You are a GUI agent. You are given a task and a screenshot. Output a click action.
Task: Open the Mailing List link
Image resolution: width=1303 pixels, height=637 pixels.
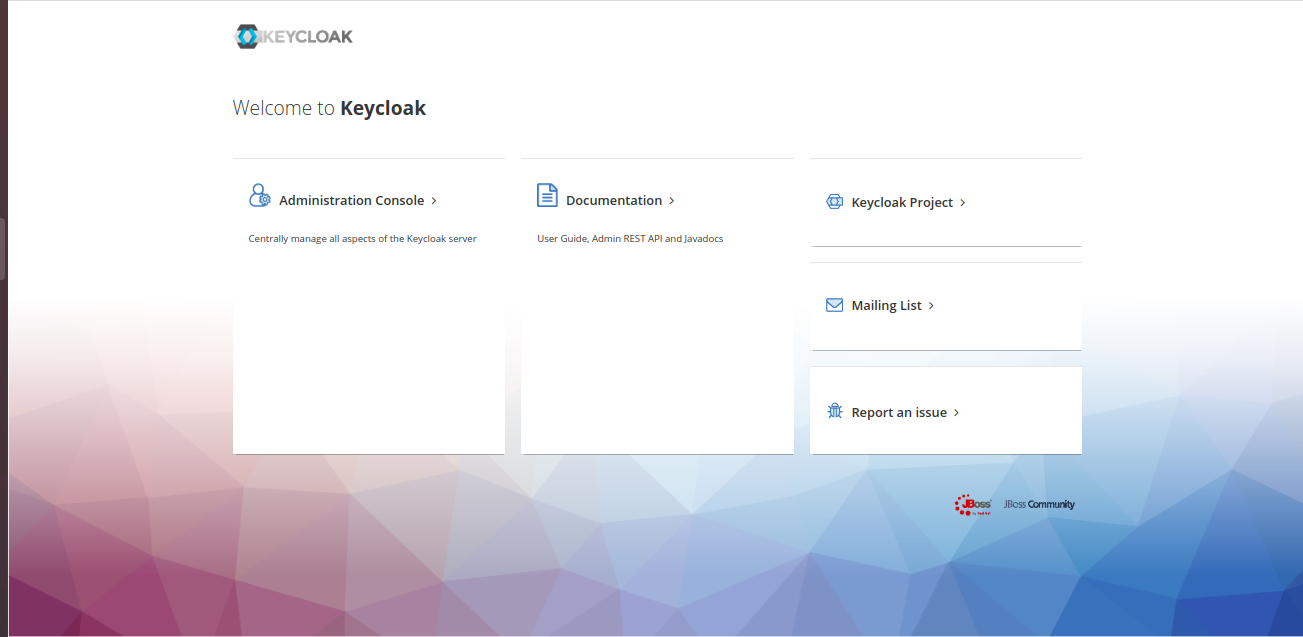pos(886,305)
